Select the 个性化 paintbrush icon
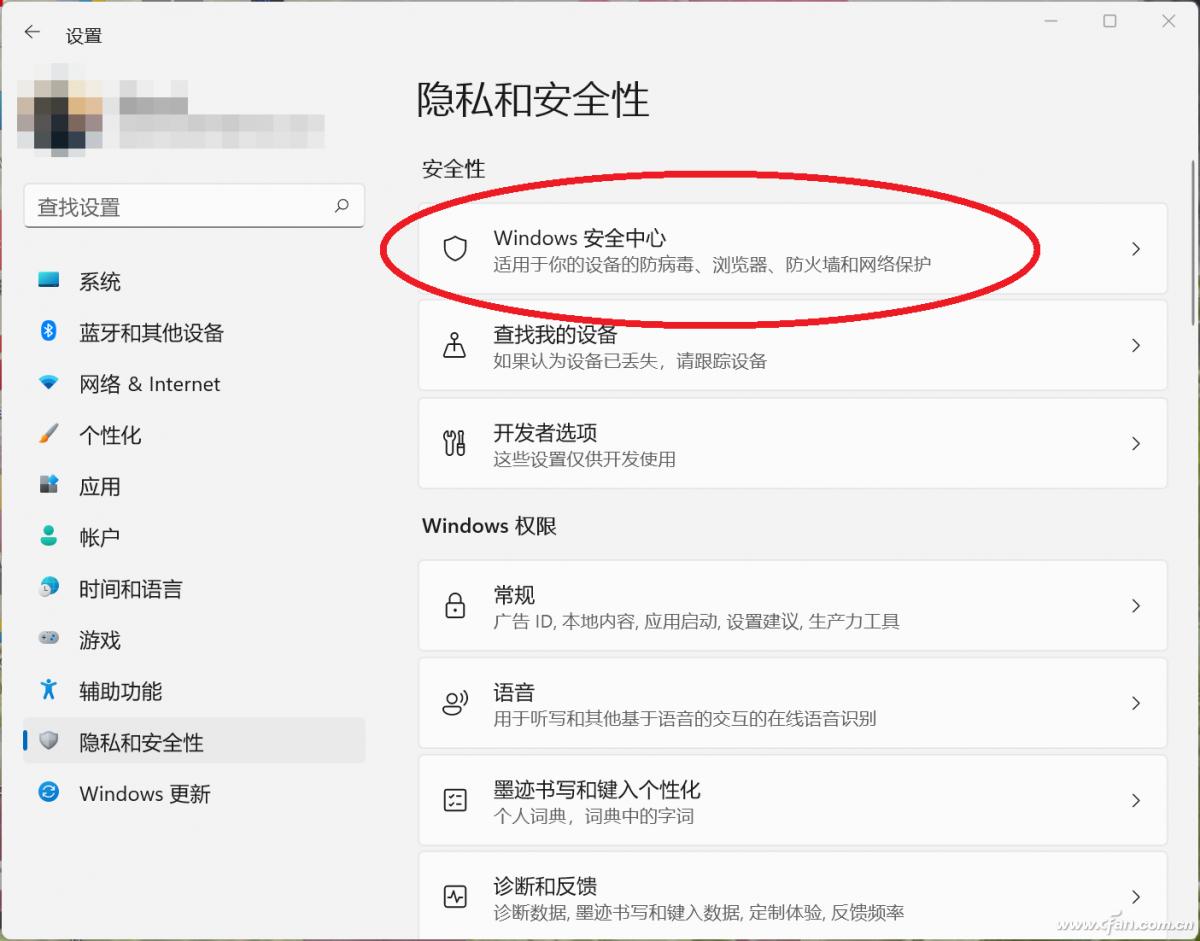Image resolution: width=1200 pixels, height=941 pixels. click(48, 435)
